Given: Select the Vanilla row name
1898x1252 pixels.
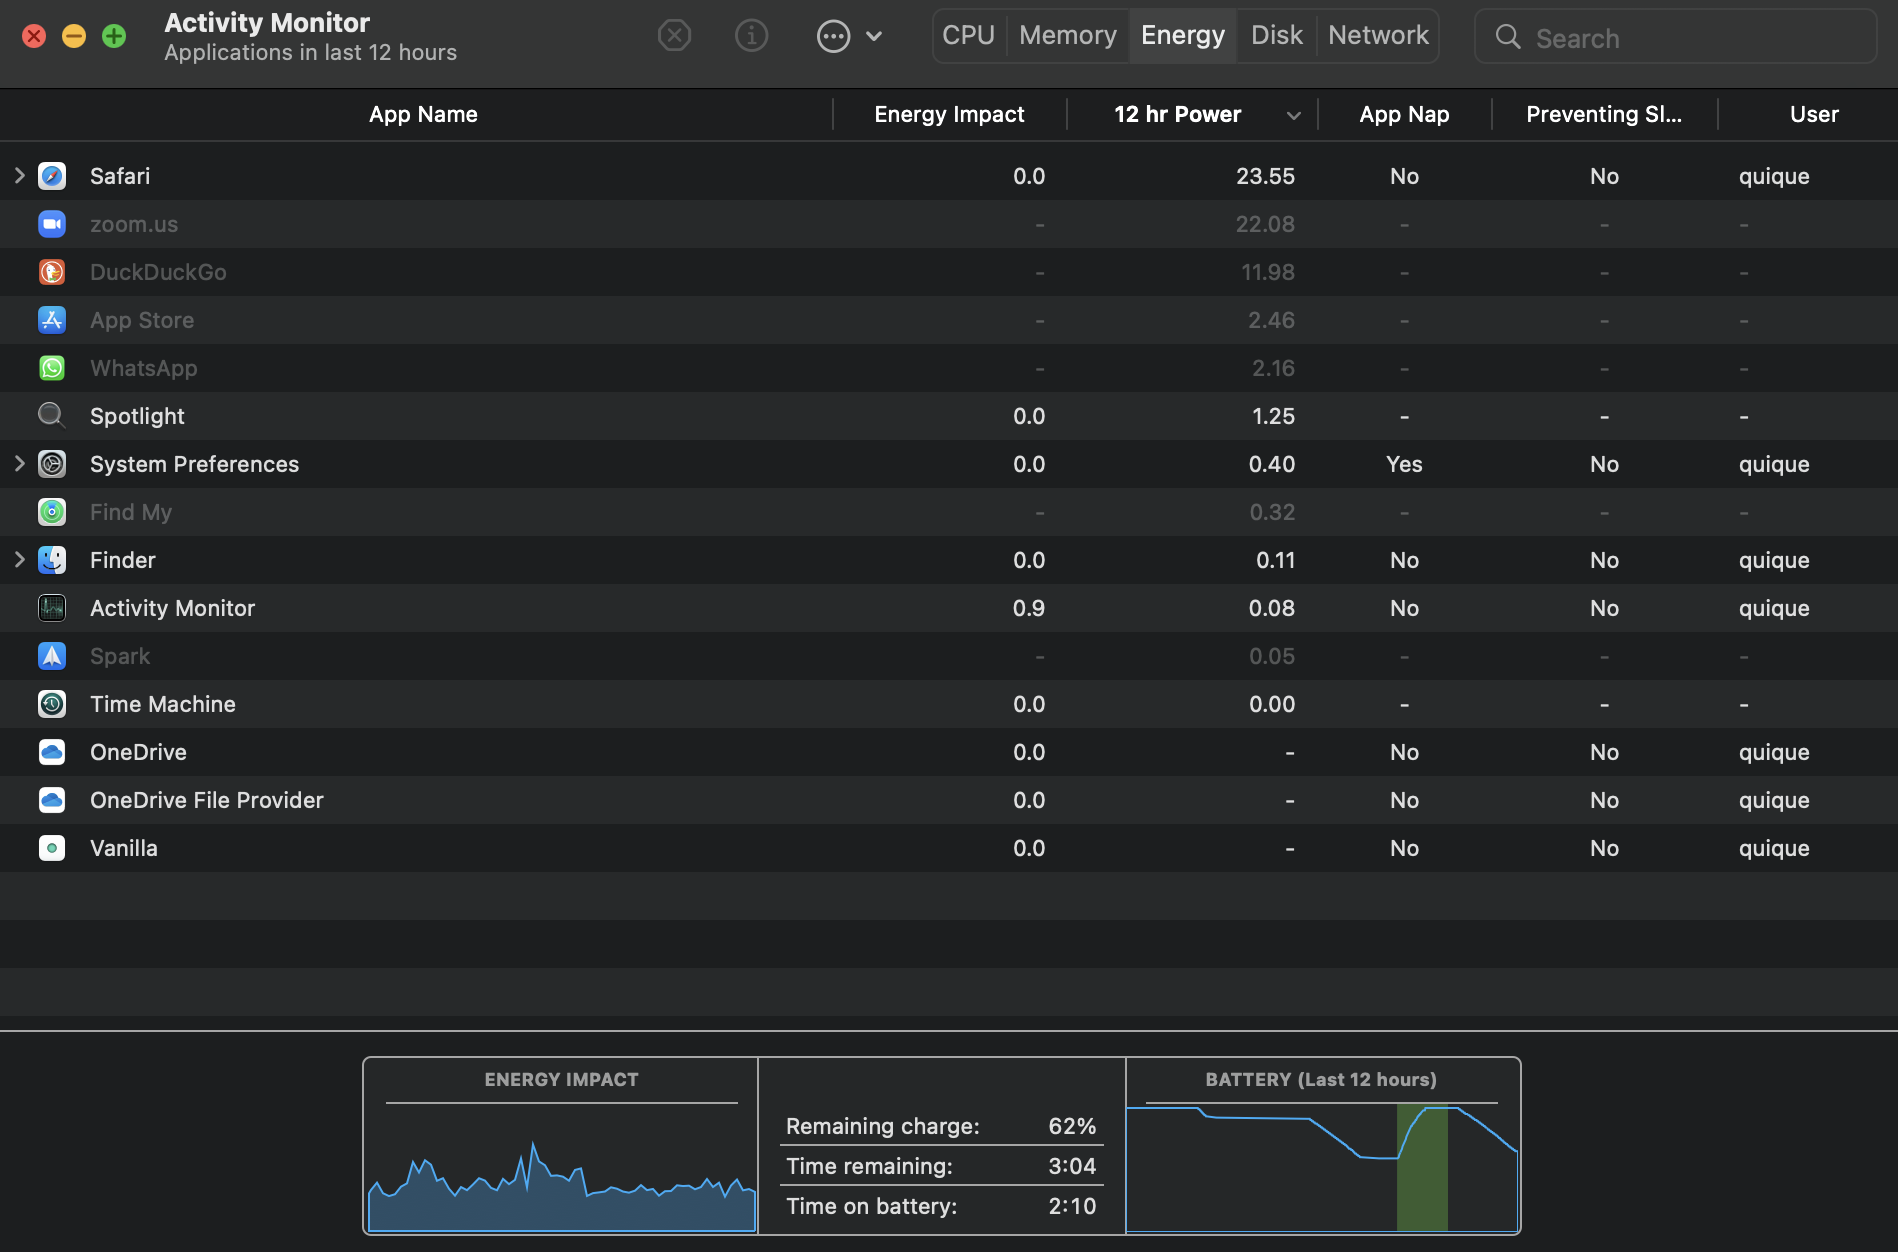Looking at the screenshot, I should click(124, 848).
